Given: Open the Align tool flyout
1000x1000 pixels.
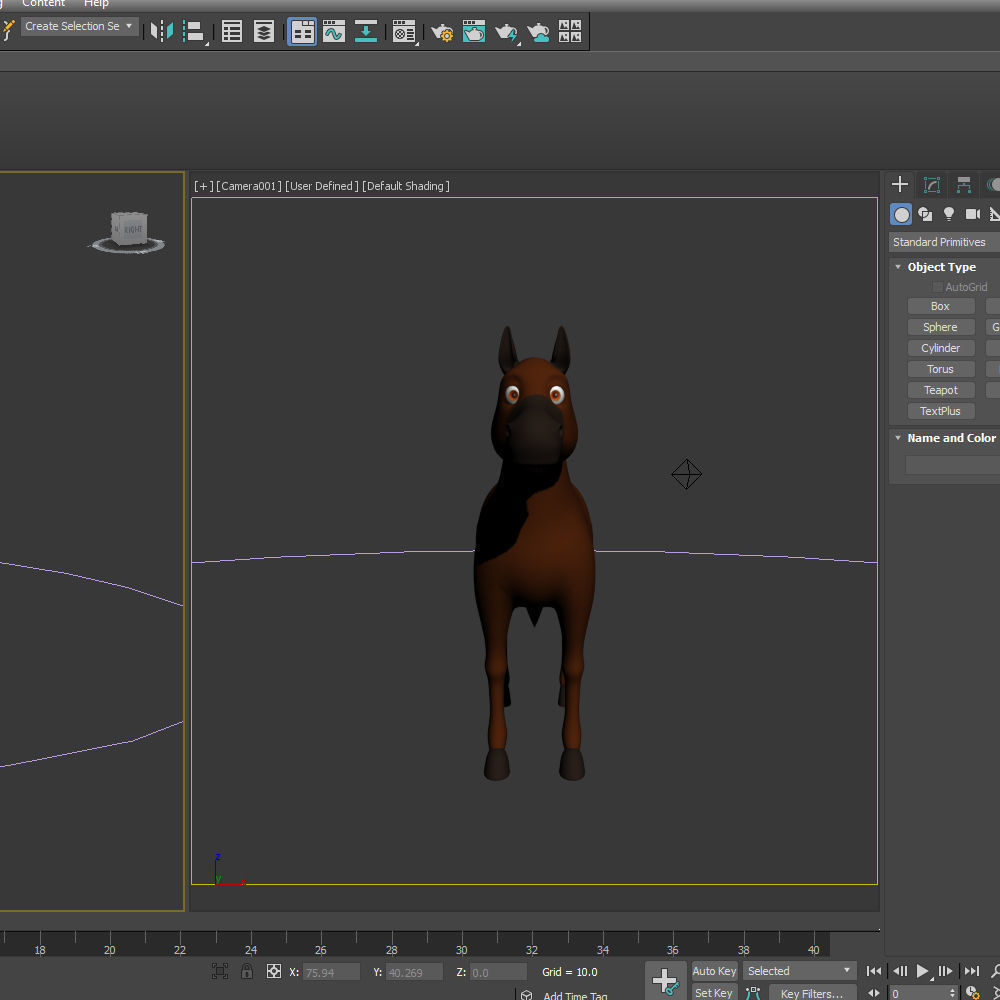Looking at the screenshot, I should coord(194,31).
